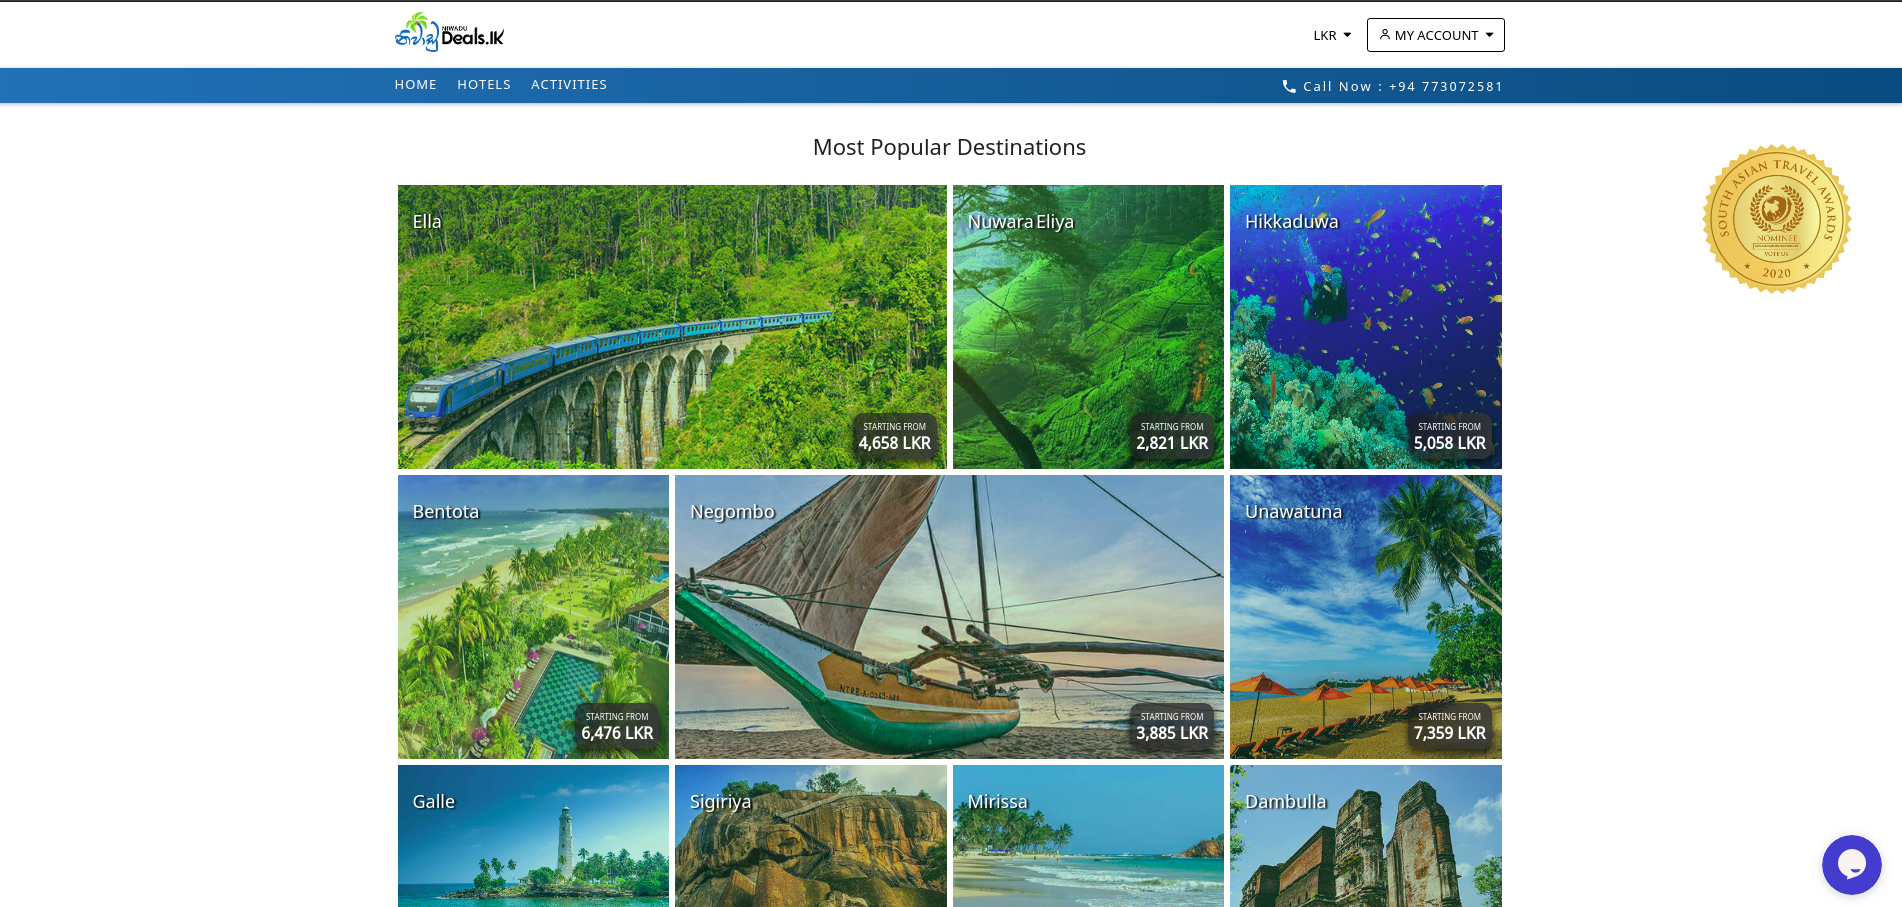Go to the Home menu item
The image size is (1902, 907).
click(415, 85)
